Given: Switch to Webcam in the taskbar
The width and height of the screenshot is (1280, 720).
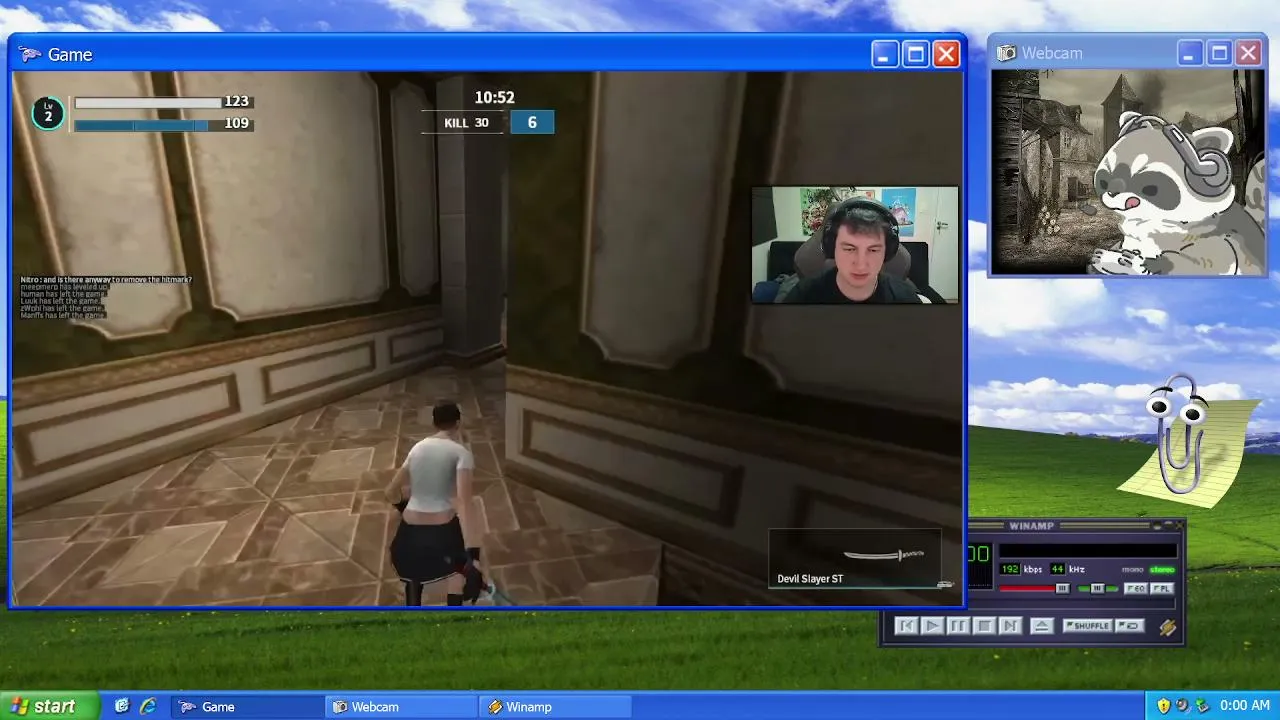Looking at the screenshot, I should click(401, 707).
